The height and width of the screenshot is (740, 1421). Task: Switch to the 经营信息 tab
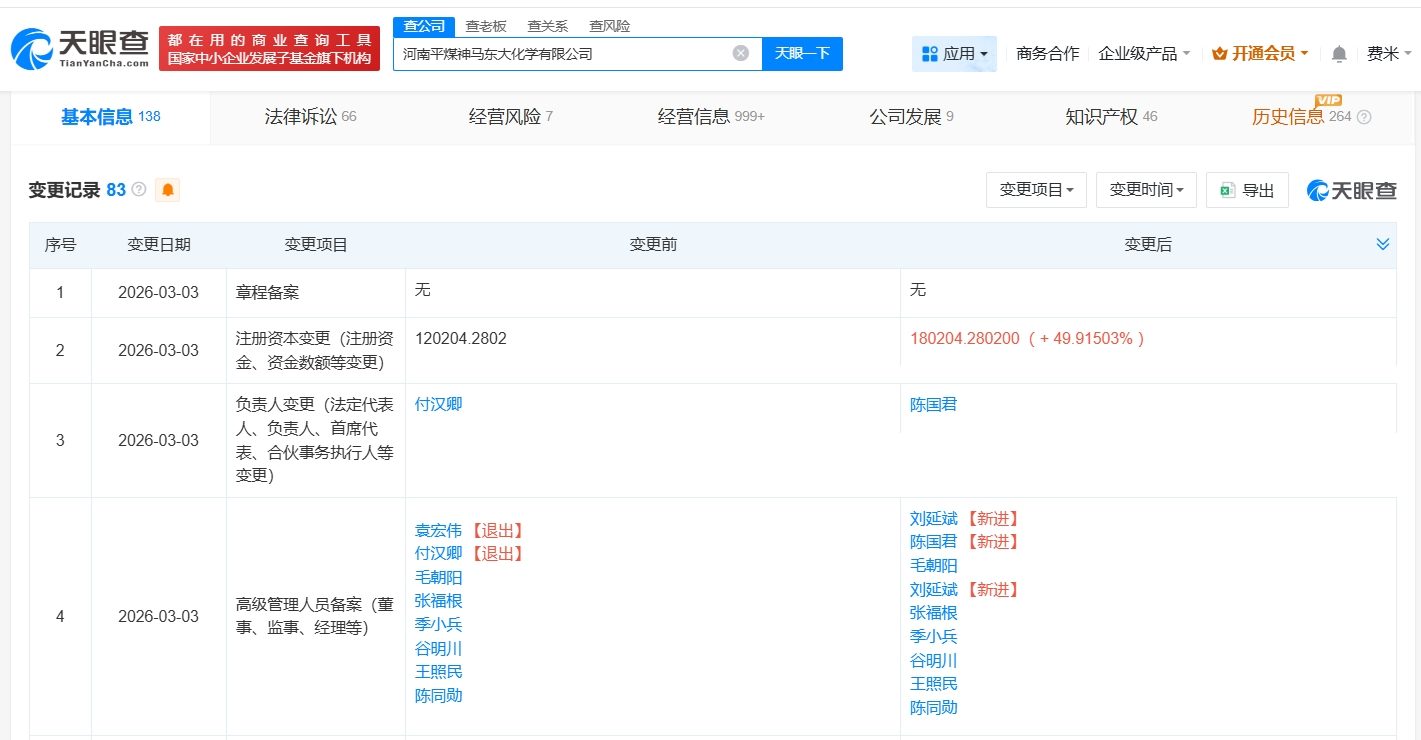coord(711,117)
